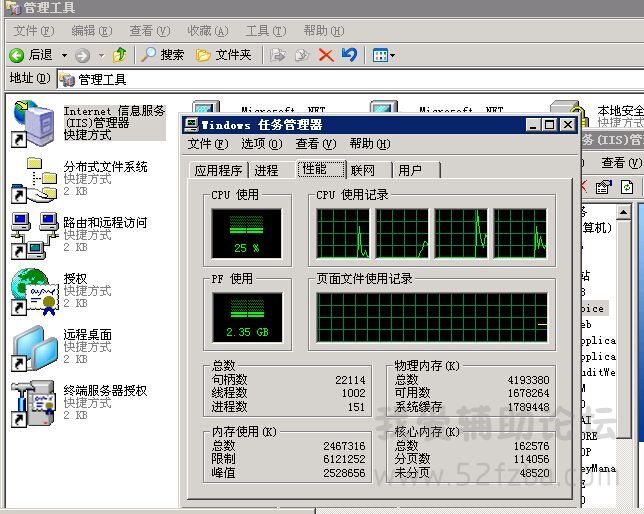
Task: Open Explorer 查看(V) menu
Action: pos(150,31)
